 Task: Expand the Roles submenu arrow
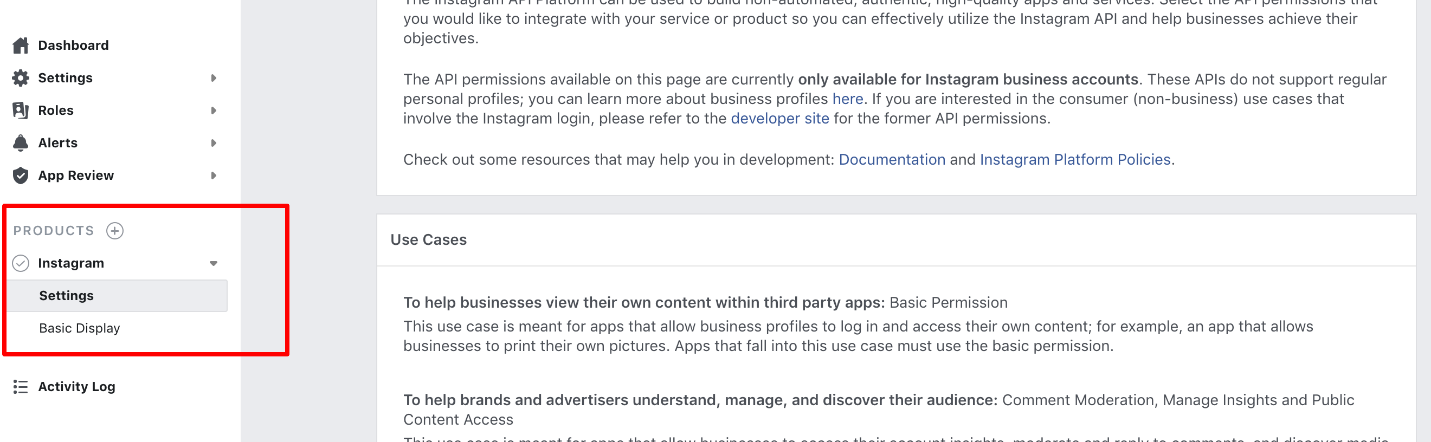(x=213, y=111)
